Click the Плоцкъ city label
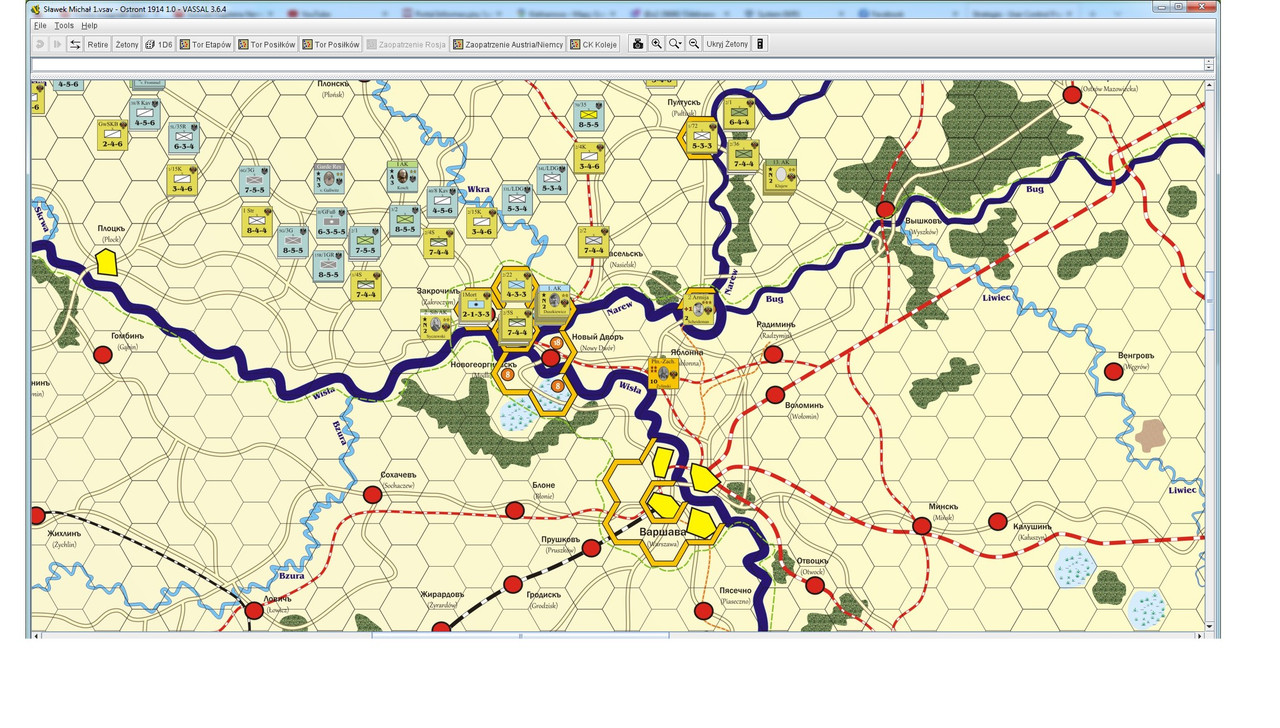1280x728 pixels. tap(111, 229)
